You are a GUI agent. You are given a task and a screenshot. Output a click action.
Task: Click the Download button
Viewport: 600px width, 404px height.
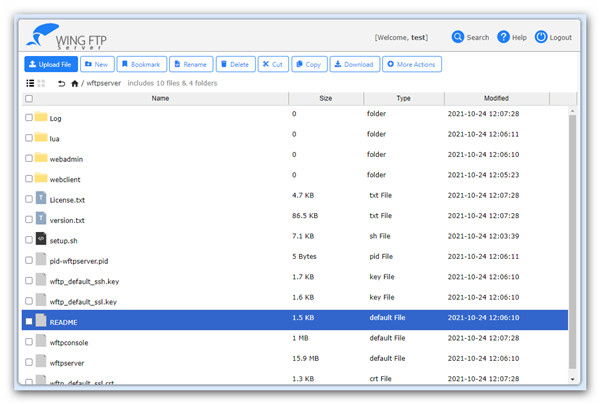click(354, 64)
